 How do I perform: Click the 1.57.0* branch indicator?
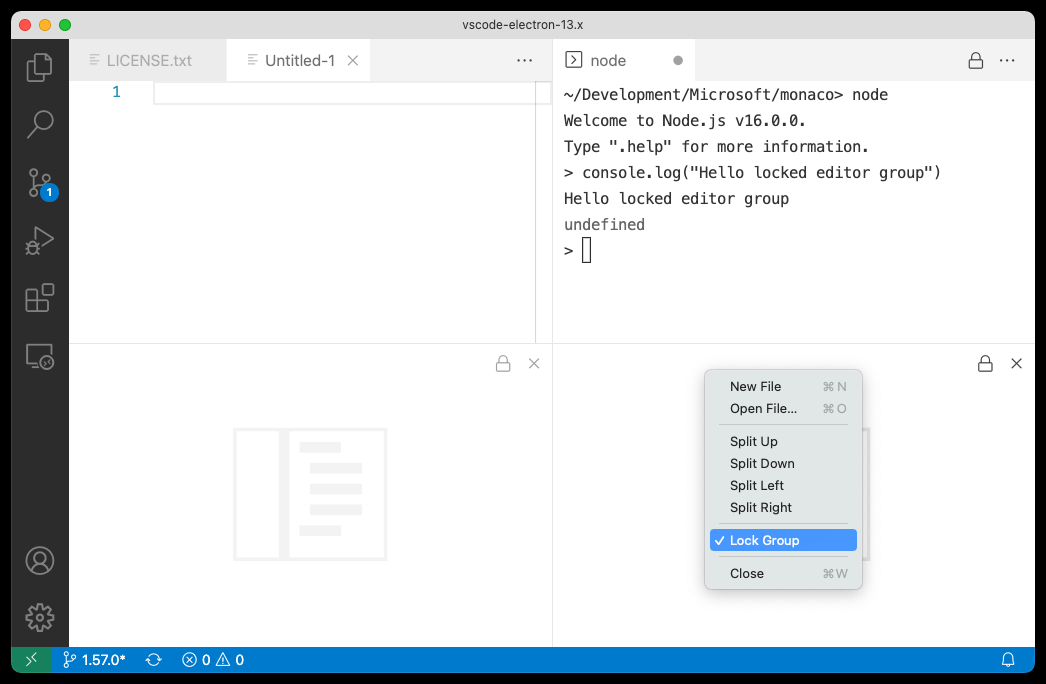95,660
